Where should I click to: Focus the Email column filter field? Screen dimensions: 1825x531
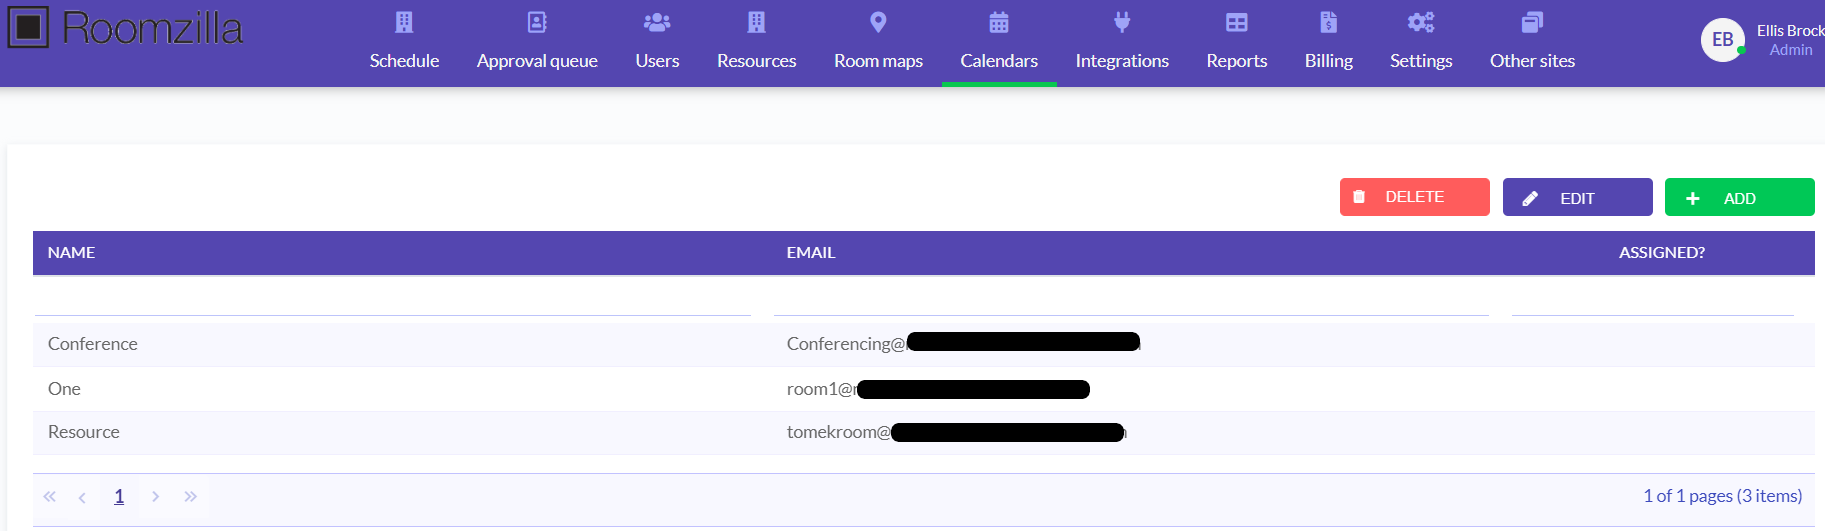(x=1131, y=302)
